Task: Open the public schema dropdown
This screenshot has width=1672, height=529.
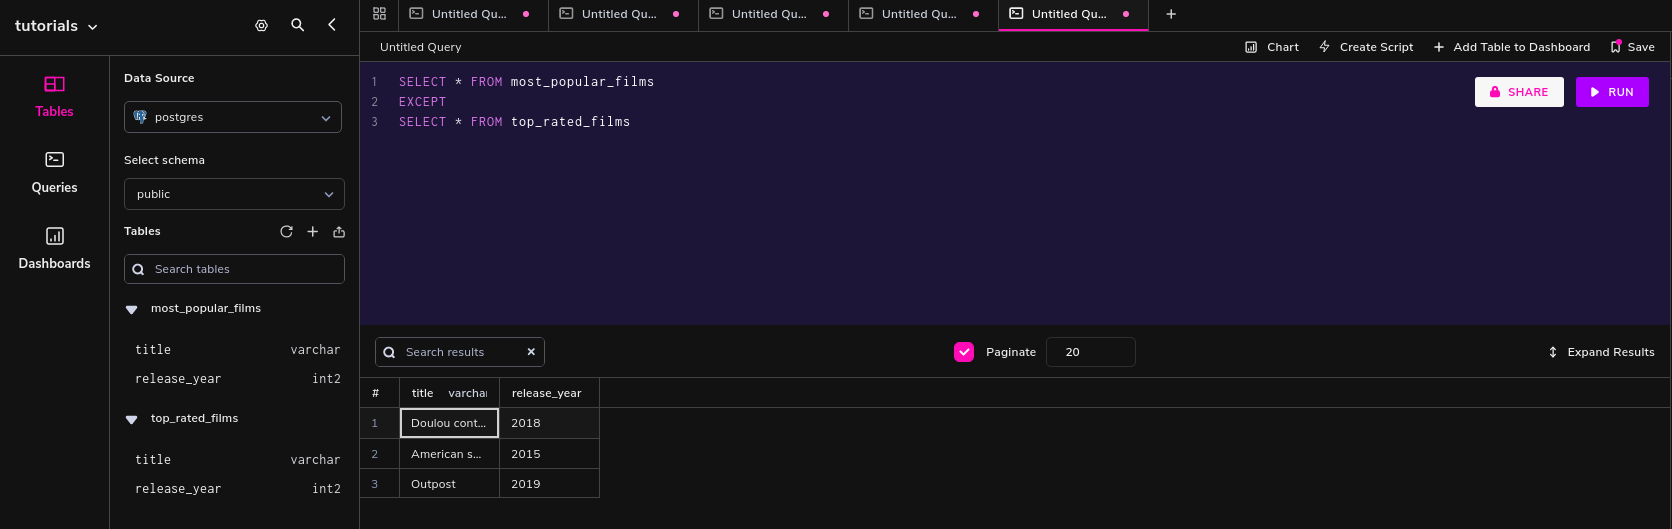Action: (234, 194)
